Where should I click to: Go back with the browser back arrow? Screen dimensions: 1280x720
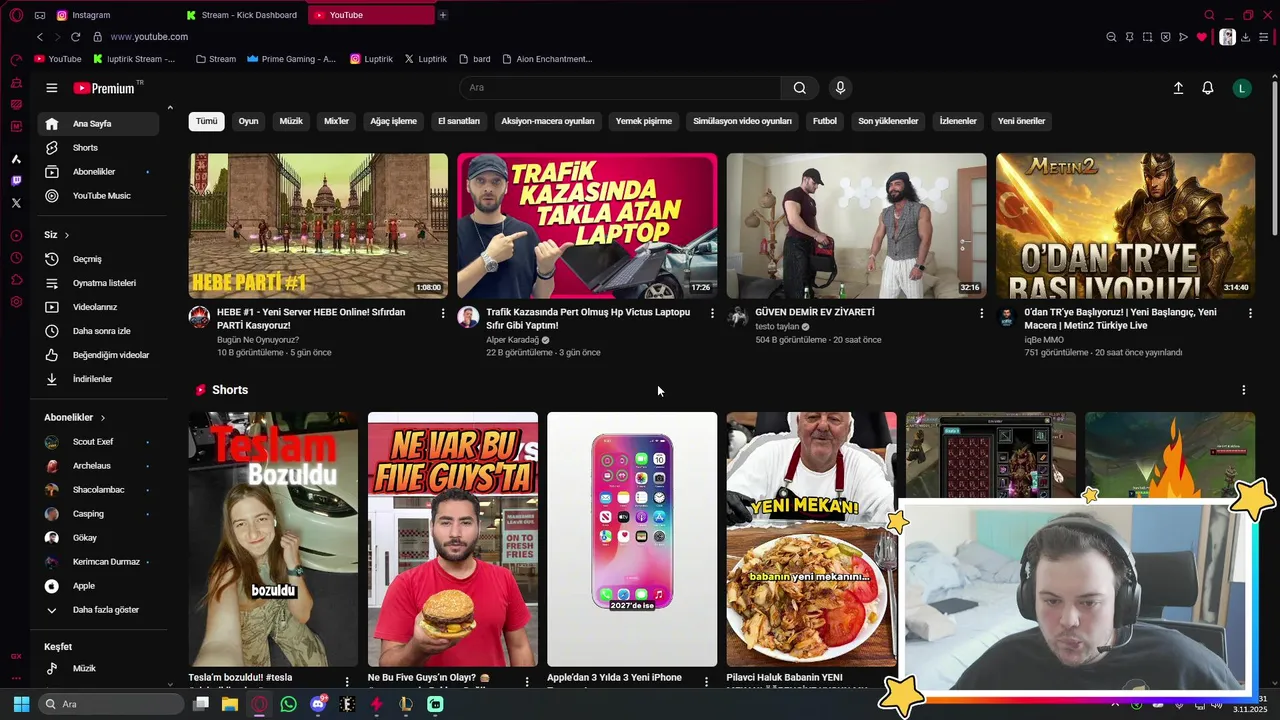tap(39, 37)
